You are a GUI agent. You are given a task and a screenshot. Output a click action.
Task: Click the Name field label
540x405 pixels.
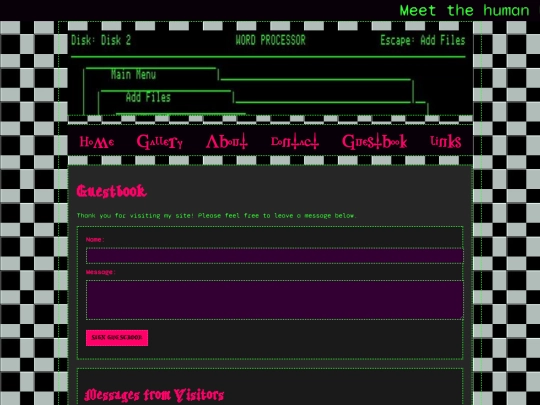(x=95, y=240)
